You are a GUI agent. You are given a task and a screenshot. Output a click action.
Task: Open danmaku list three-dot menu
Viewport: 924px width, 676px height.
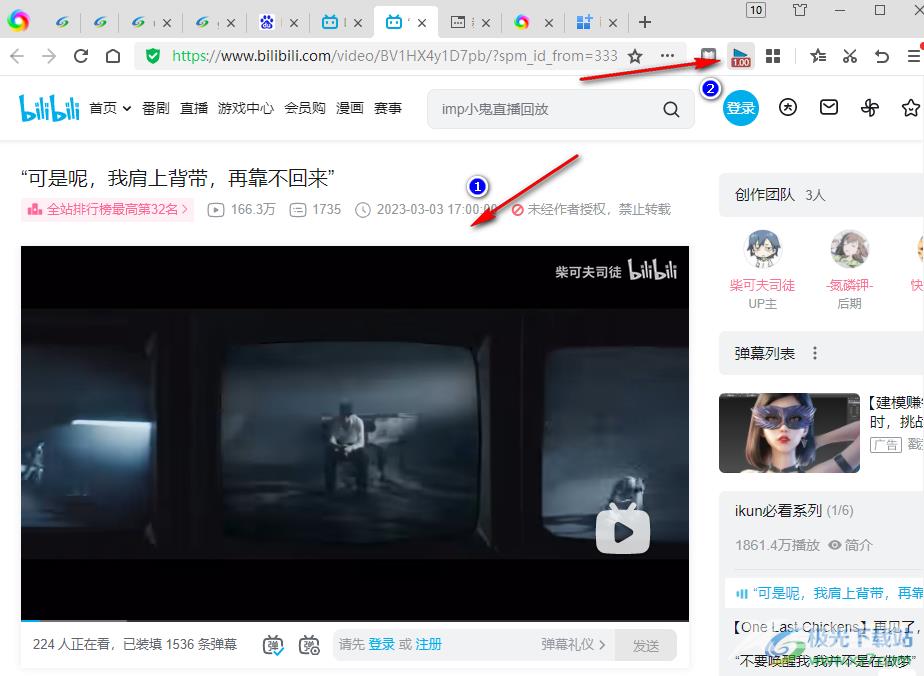point(815,353)
